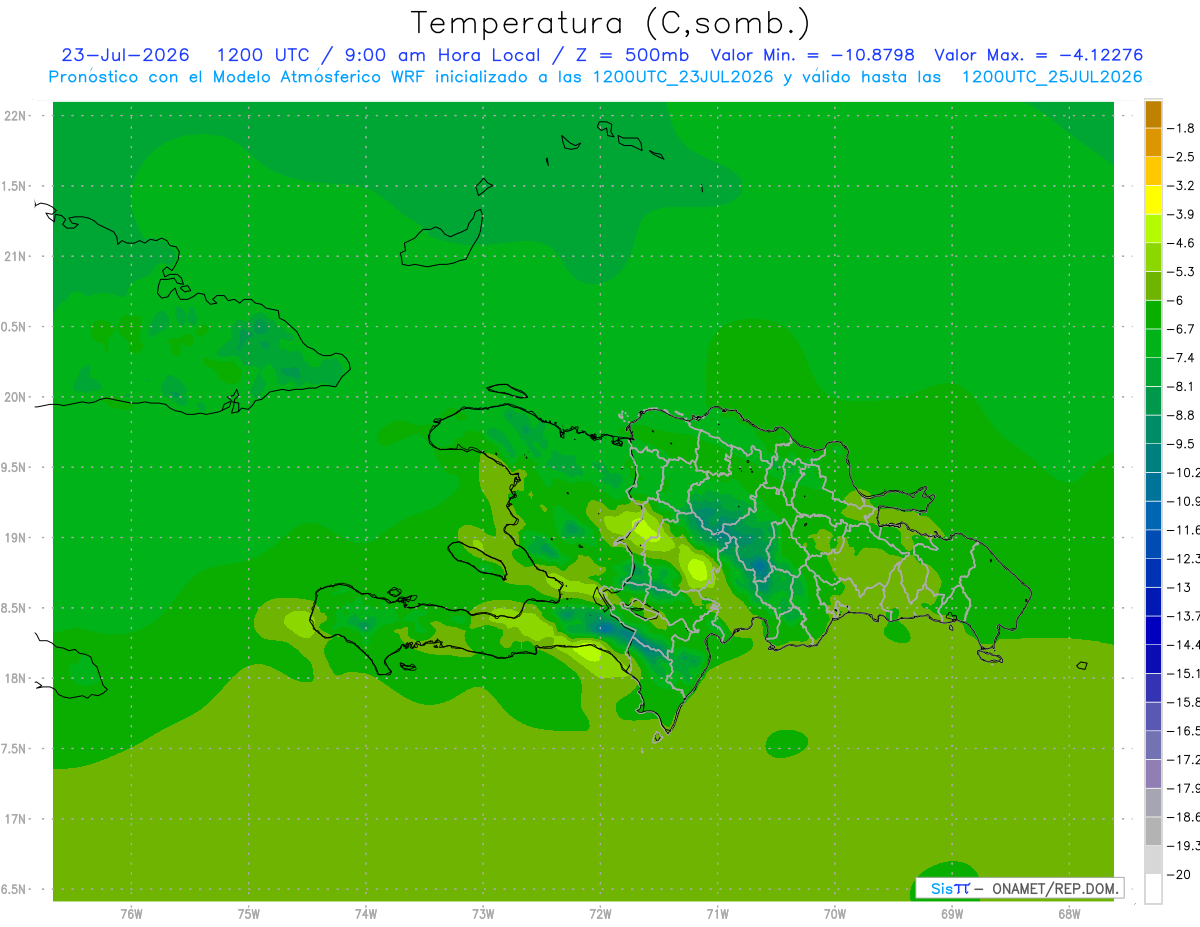Click the -4.6 legend value

click(x=1183, y=243)
